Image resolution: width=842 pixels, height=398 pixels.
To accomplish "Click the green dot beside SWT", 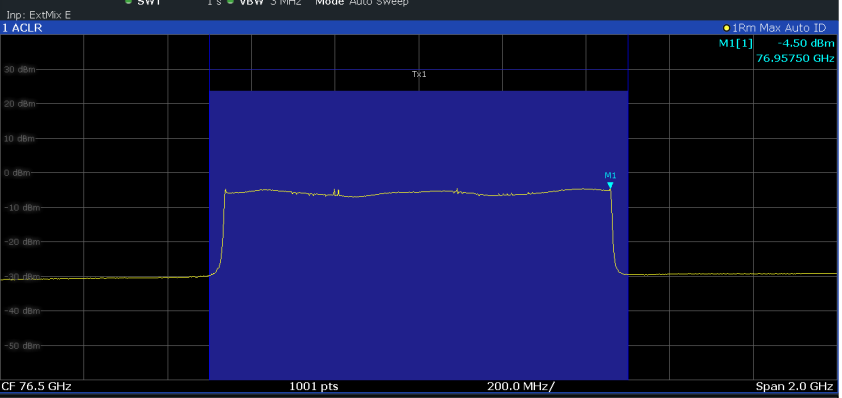I will (128, 2).
